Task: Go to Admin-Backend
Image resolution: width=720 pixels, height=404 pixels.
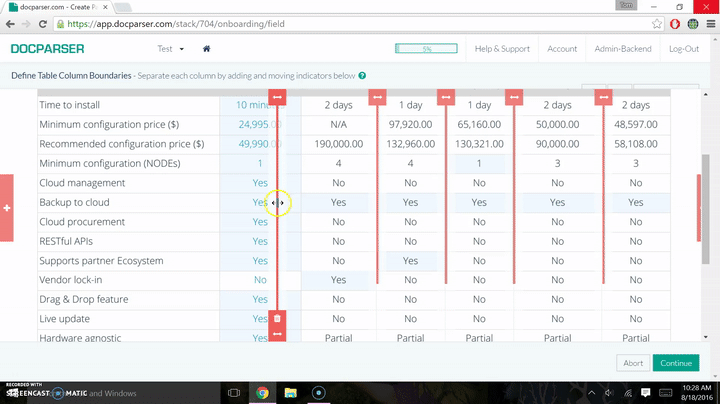Action: [622, 48]
